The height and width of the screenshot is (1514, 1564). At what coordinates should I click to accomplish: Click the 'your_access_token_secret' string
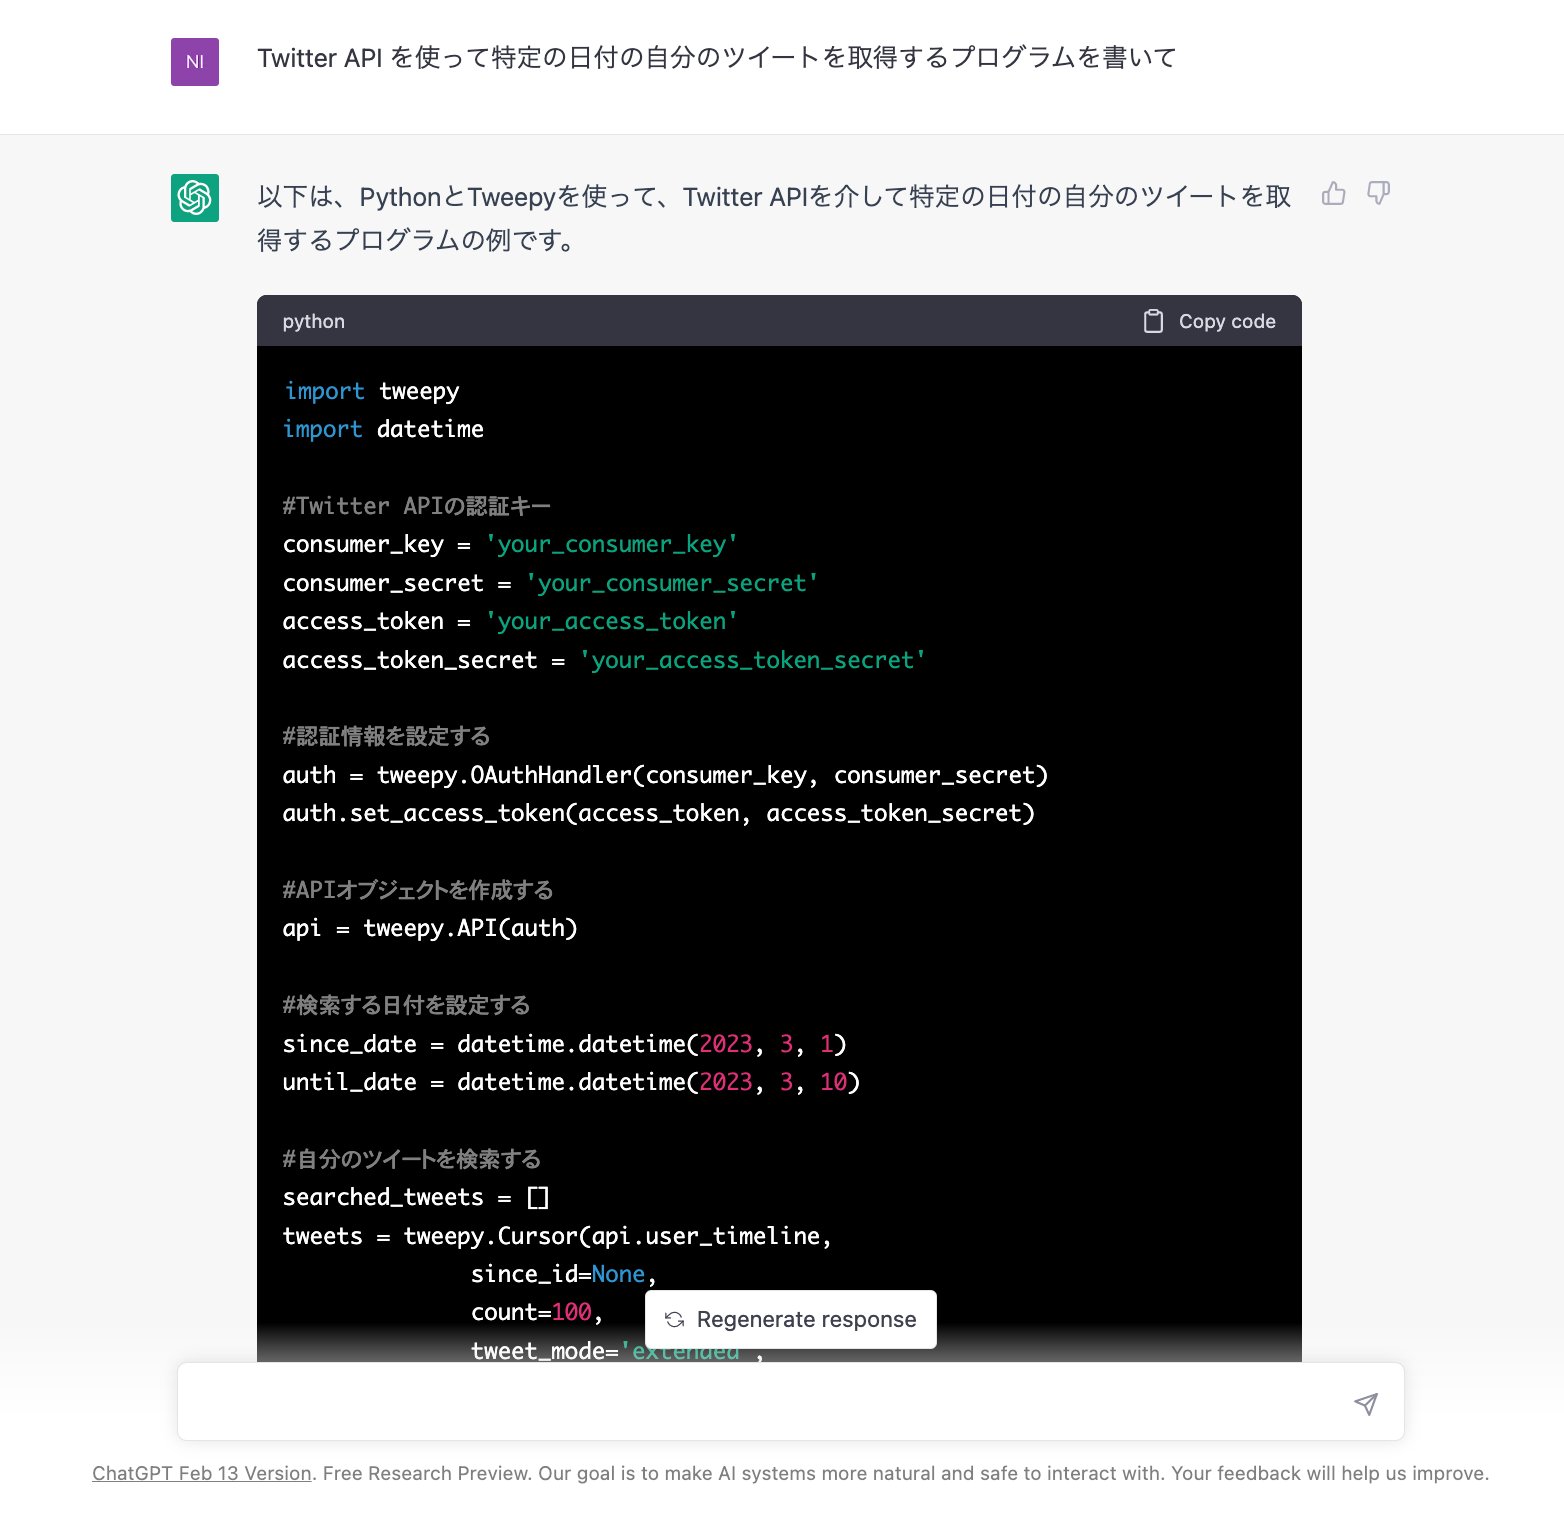tap(752, 660)
